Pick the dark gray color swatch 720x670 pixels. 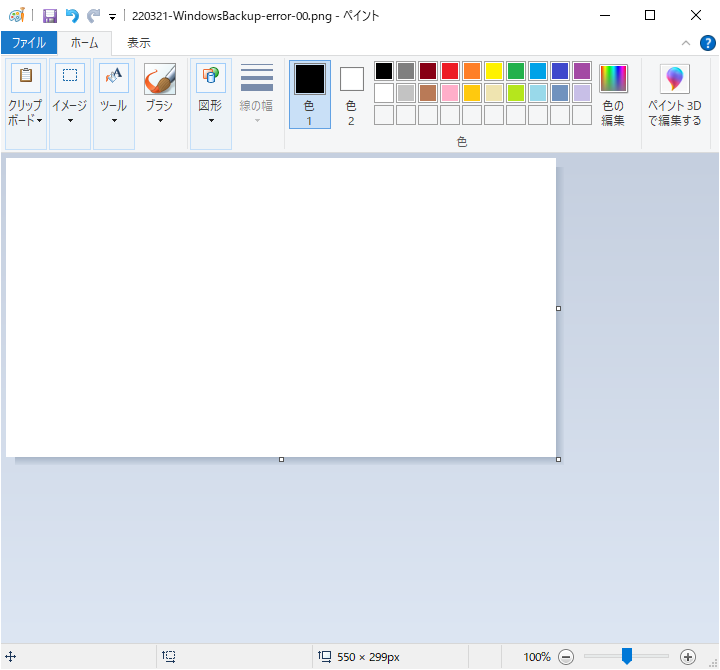click(x=406, y=71)
